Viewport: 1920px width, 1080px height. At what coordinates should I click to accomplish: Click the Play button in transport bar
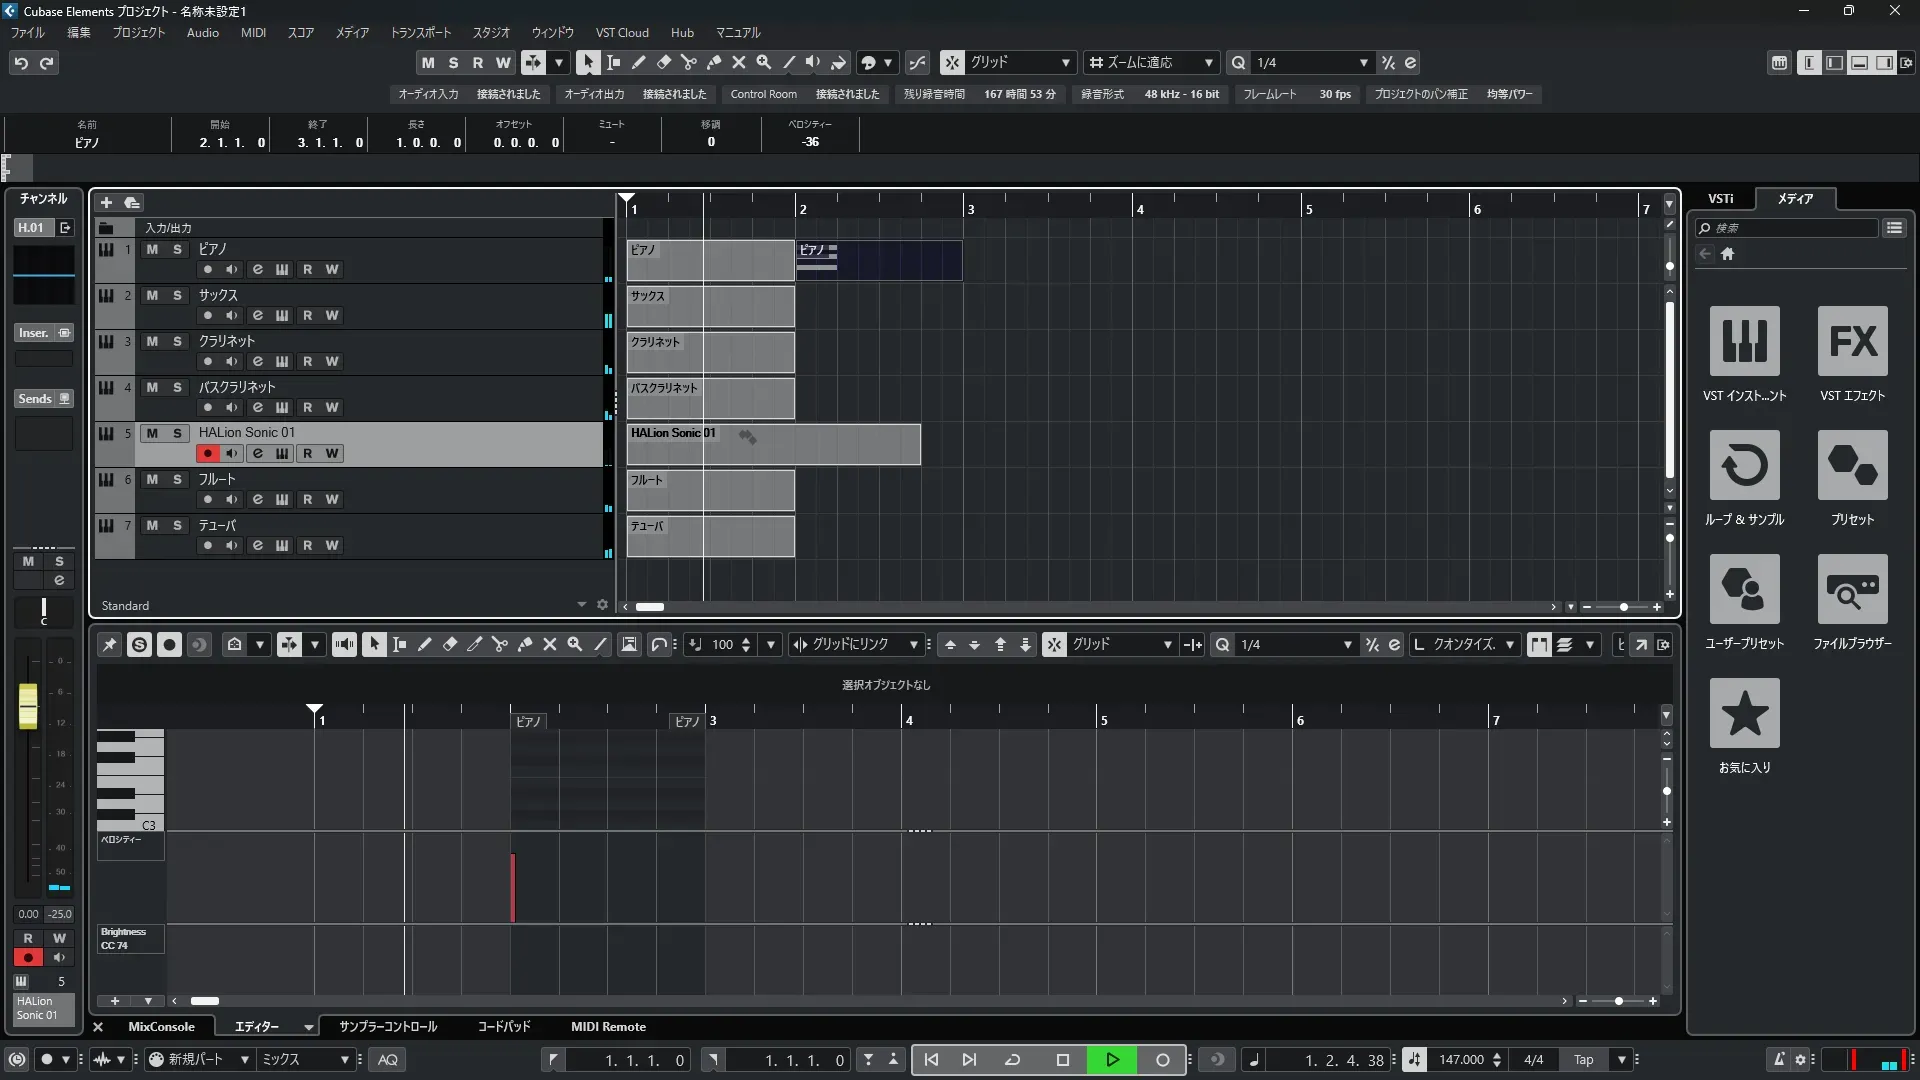[1112, 1060]
